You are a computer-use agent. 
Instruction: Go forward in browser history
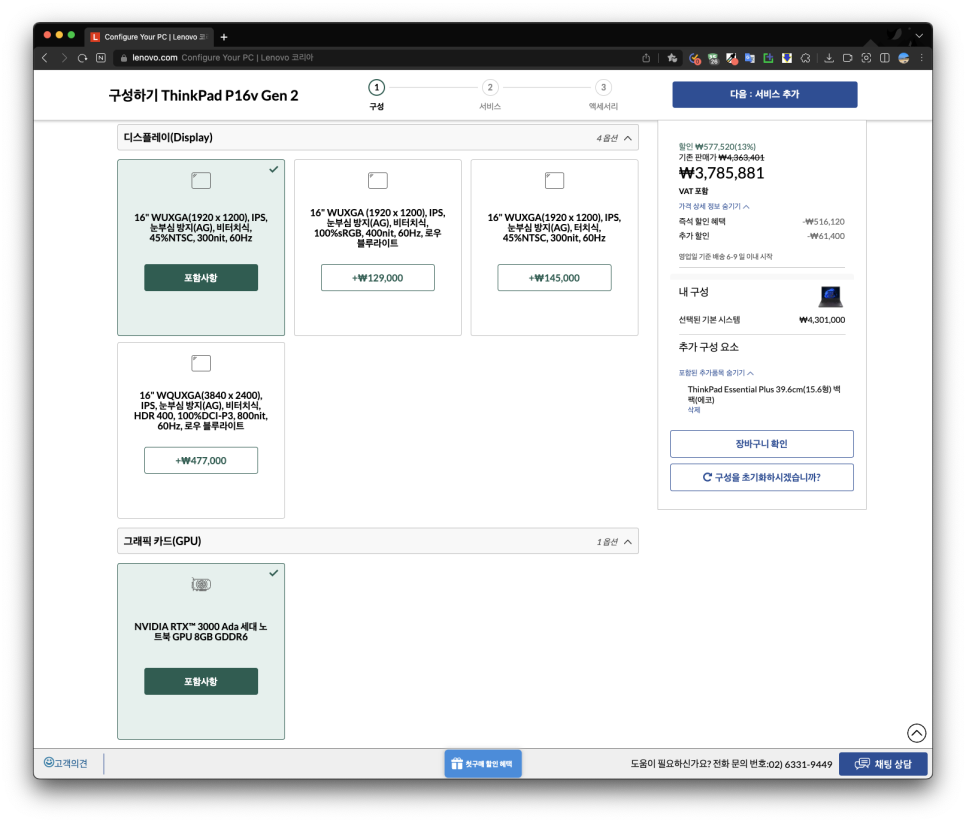(x=64, y=58)
